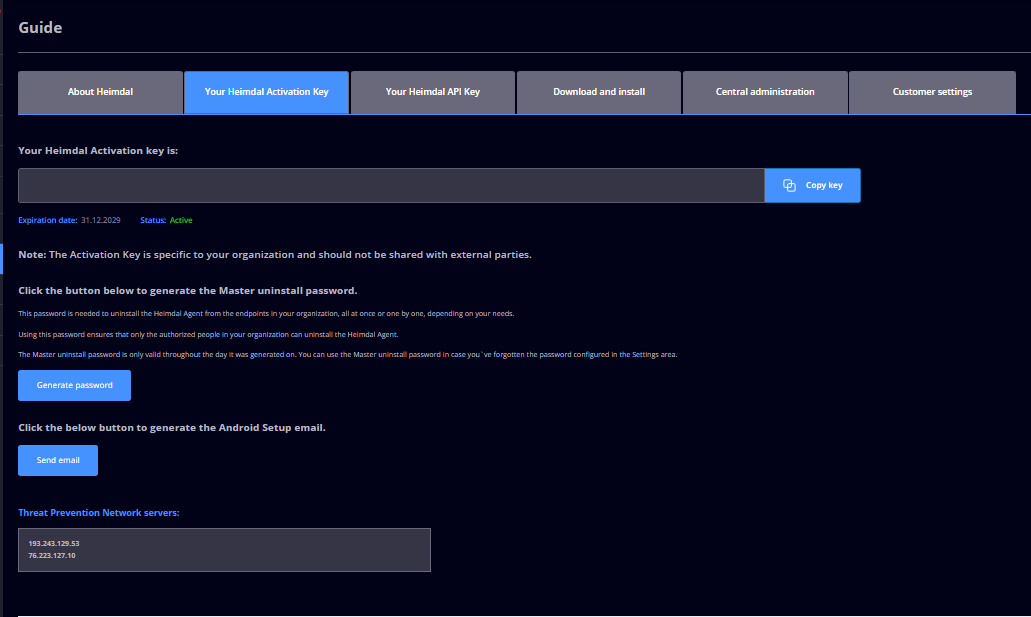Click the Threat Prevention Network servers heading
The height and width of the screenshot is (617, 1031).
[99, 512]
